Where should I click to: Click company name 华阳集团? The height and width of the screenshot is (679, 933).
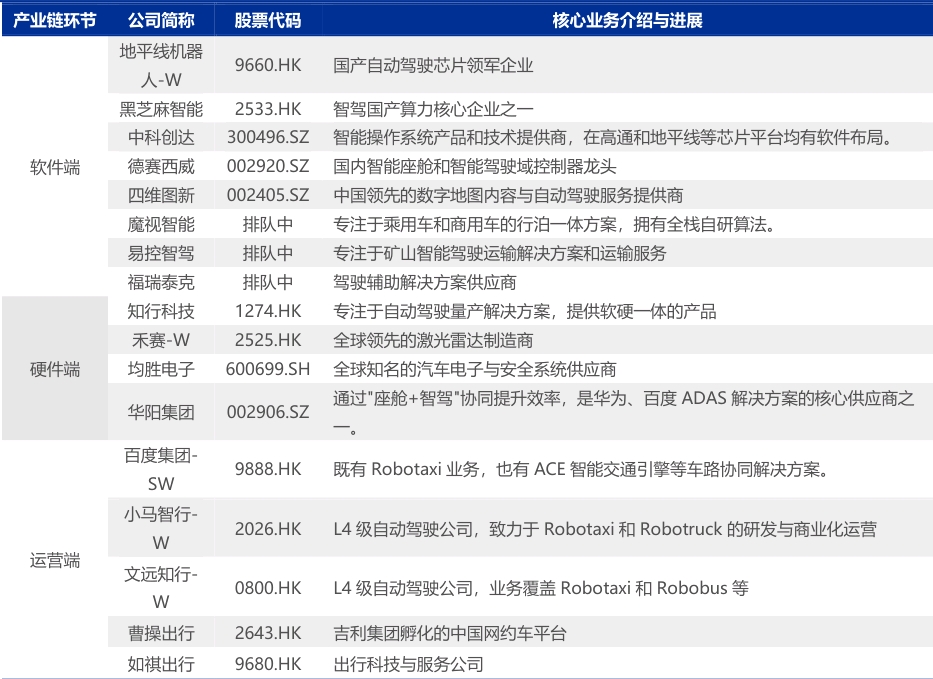[x=161, y=412]
